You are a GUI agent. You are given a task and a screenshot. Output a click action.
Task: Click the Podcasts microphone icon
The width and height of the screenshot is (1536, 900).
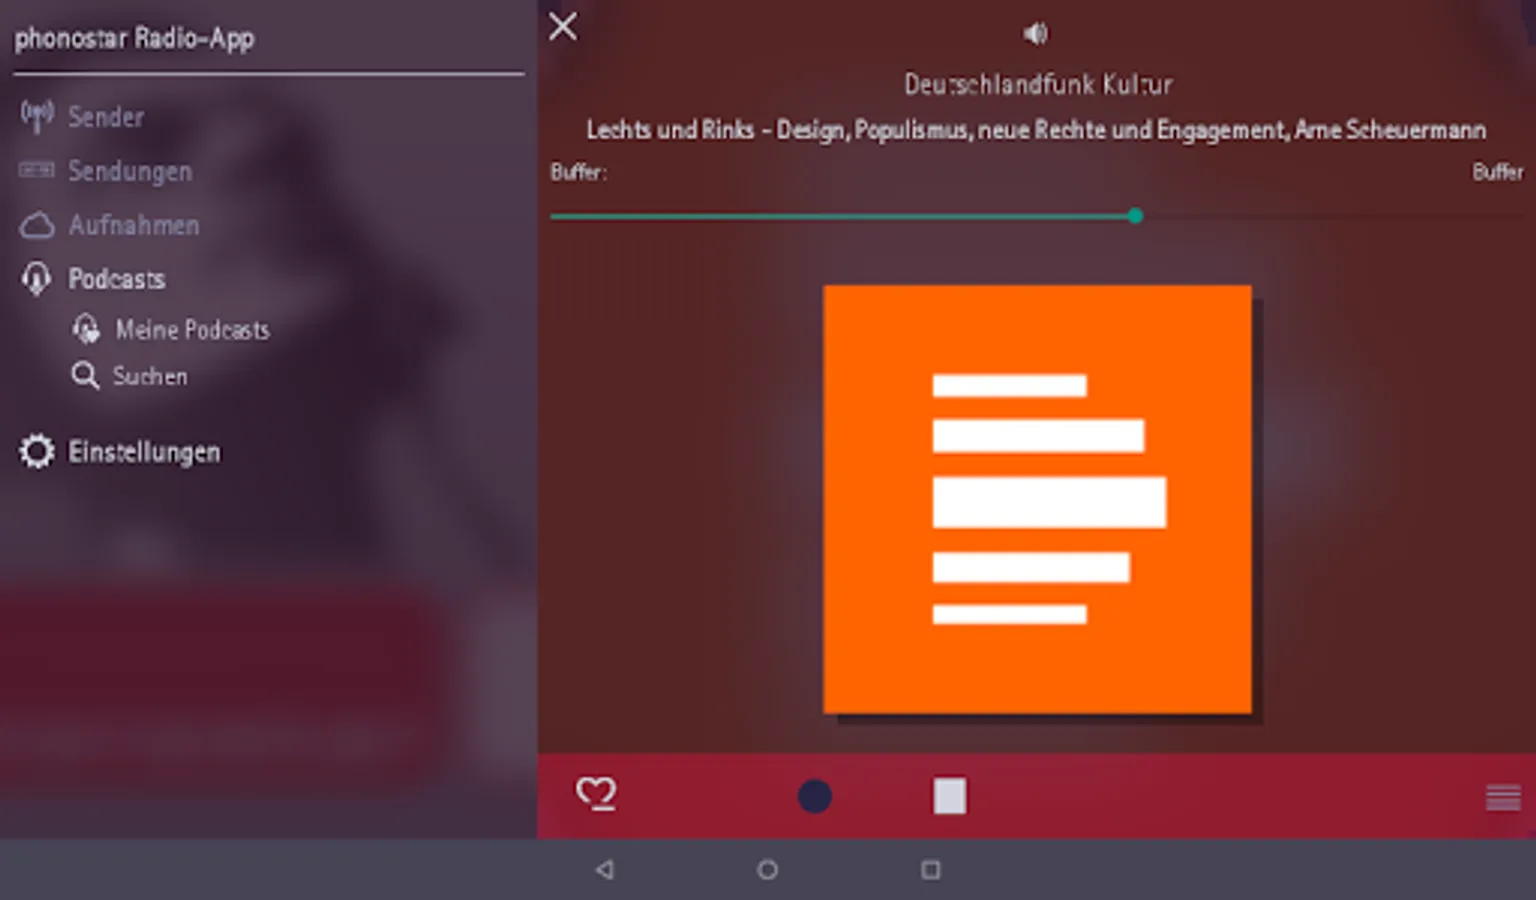point(37,278)
